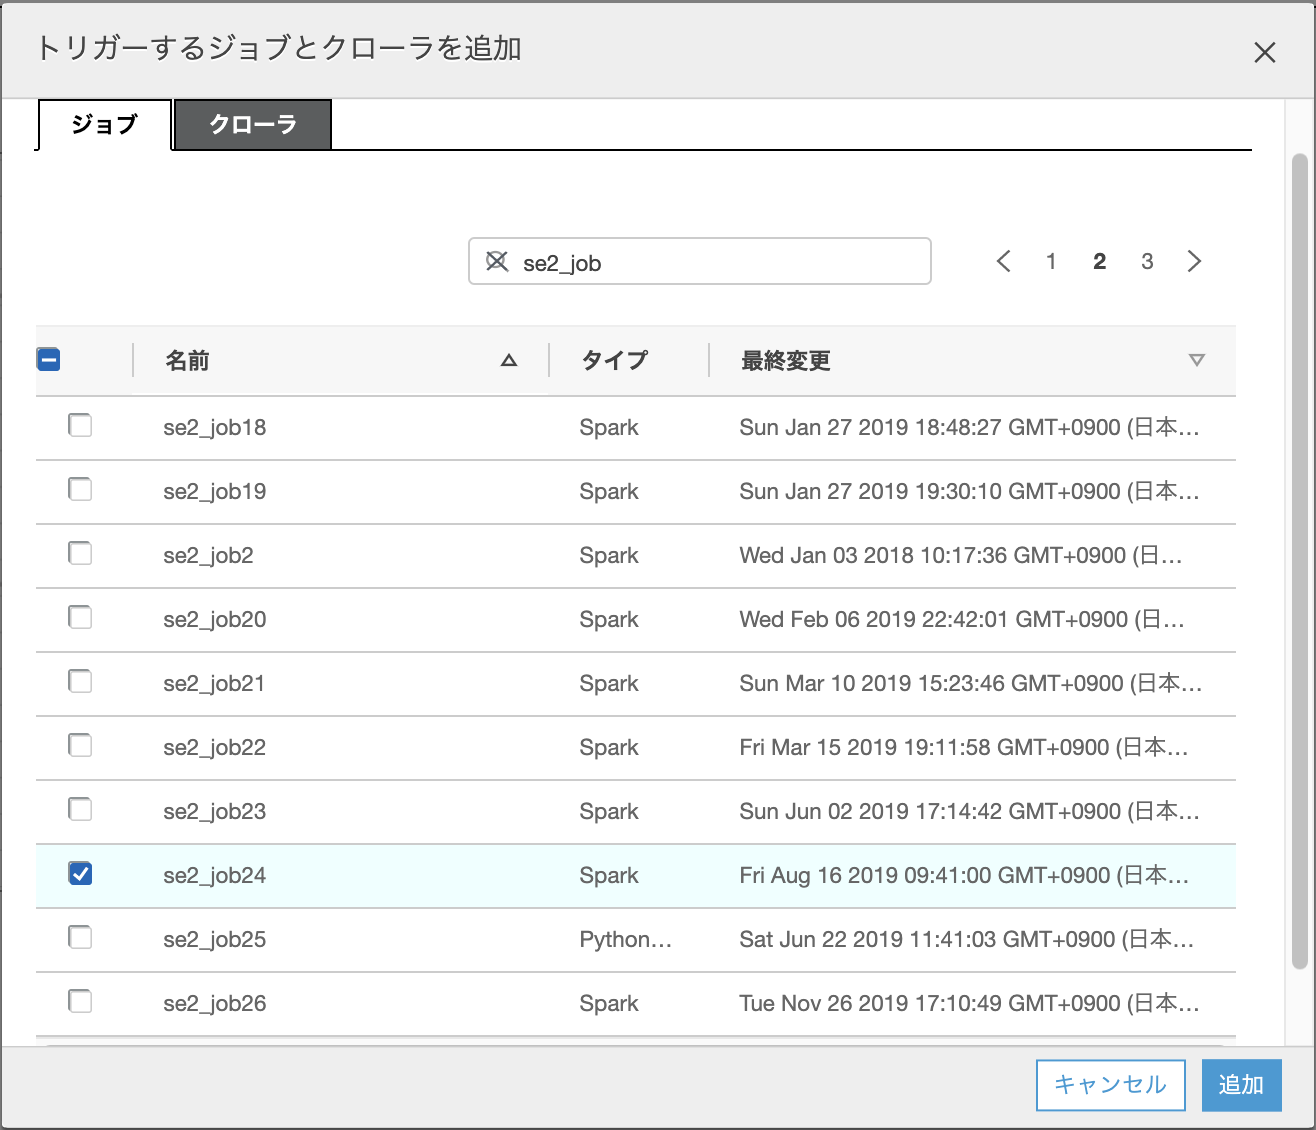1316x1130 pixels.
Task: Click the search magnifier icon
Action: tap(496, 261)
